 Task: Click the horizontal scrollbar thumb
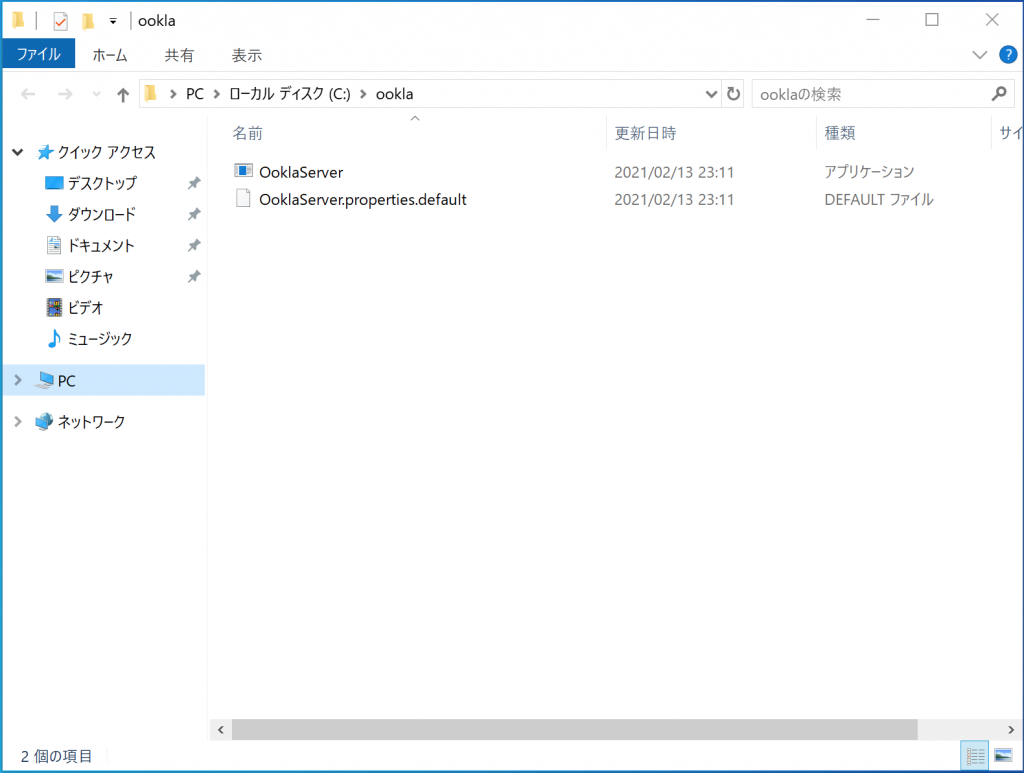pyautogui.click(x=575, y=730)
